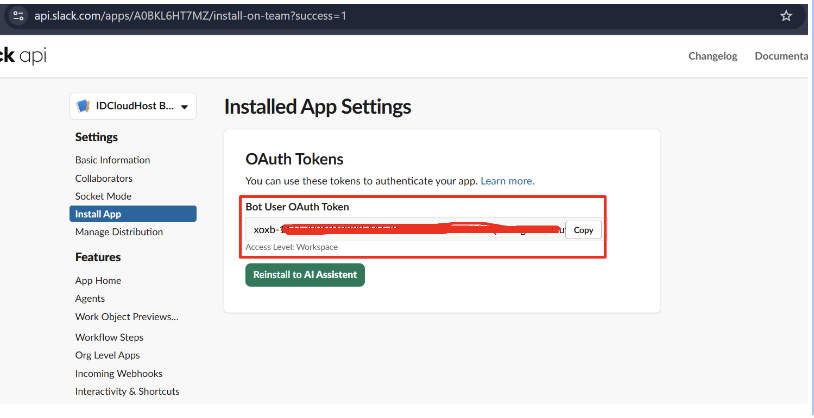
Task: Open Org Level Apps feature
Action: coord(107,355)
